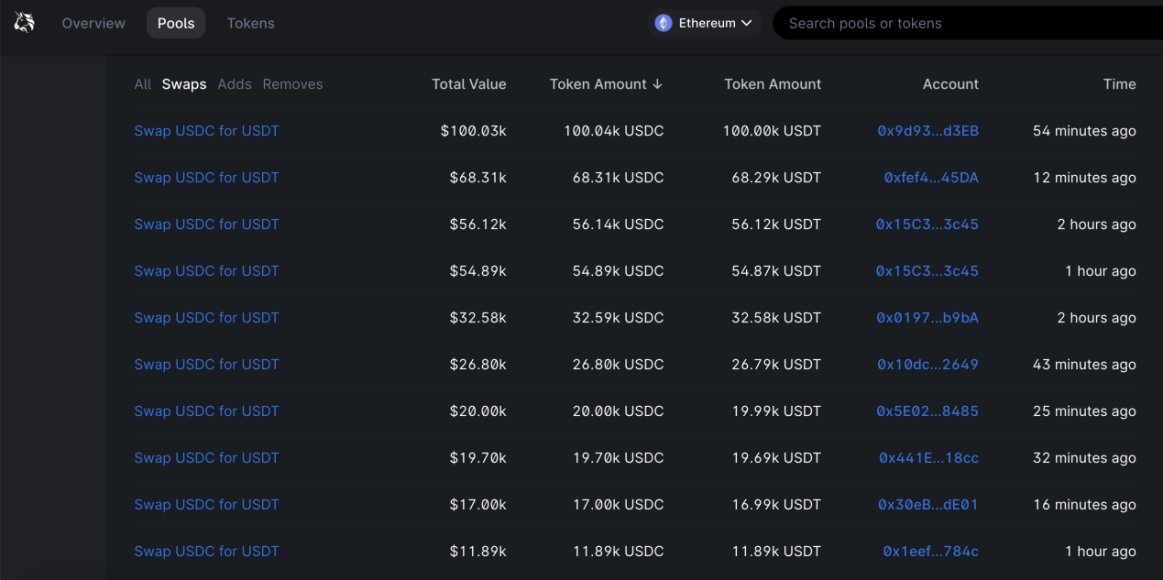
Task: Filter transactions by Adds
Action: pyautogui.click(x=234, y=85)
